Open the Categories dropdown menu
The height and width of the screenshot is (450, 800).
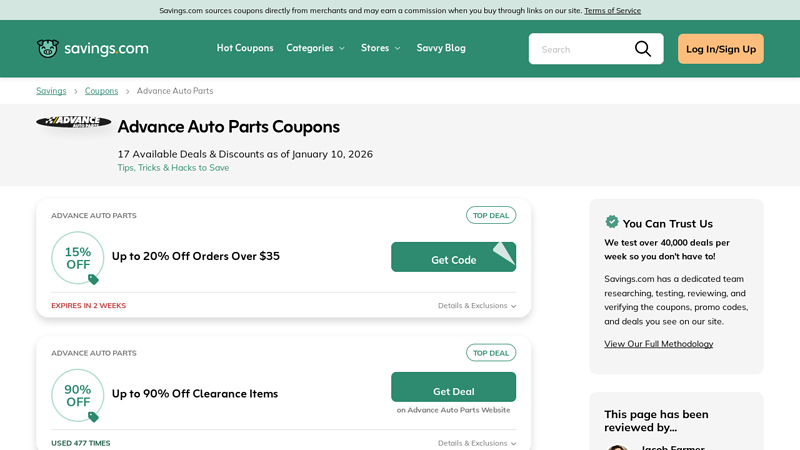(x=315, y=48)
